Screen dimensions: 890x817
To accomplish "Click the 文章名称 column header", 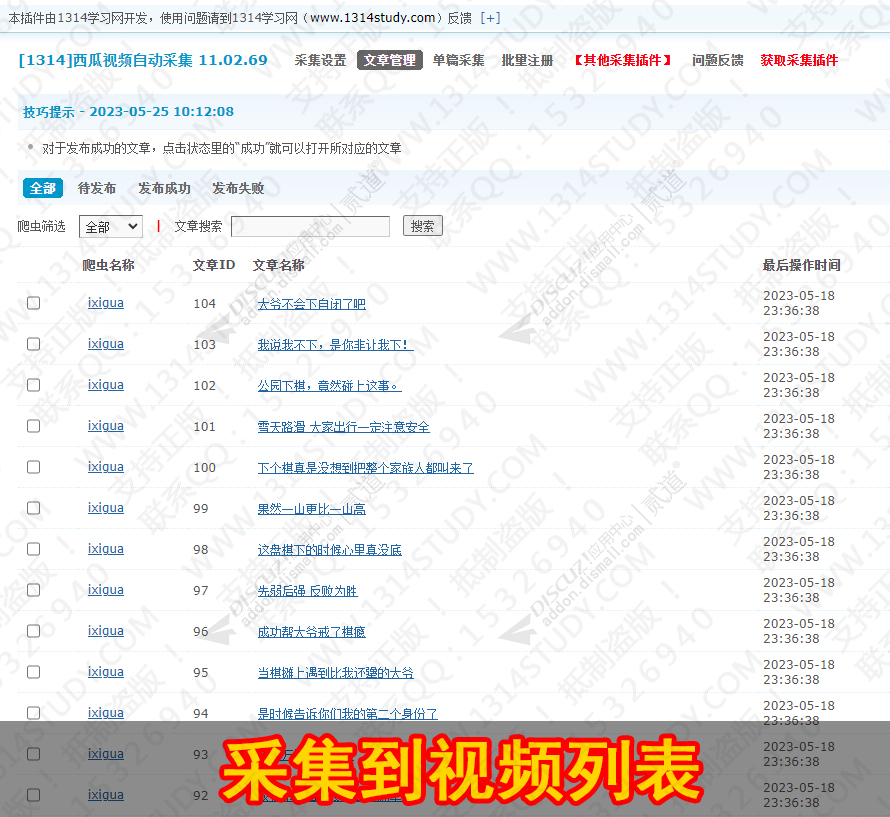I will 279,265.
